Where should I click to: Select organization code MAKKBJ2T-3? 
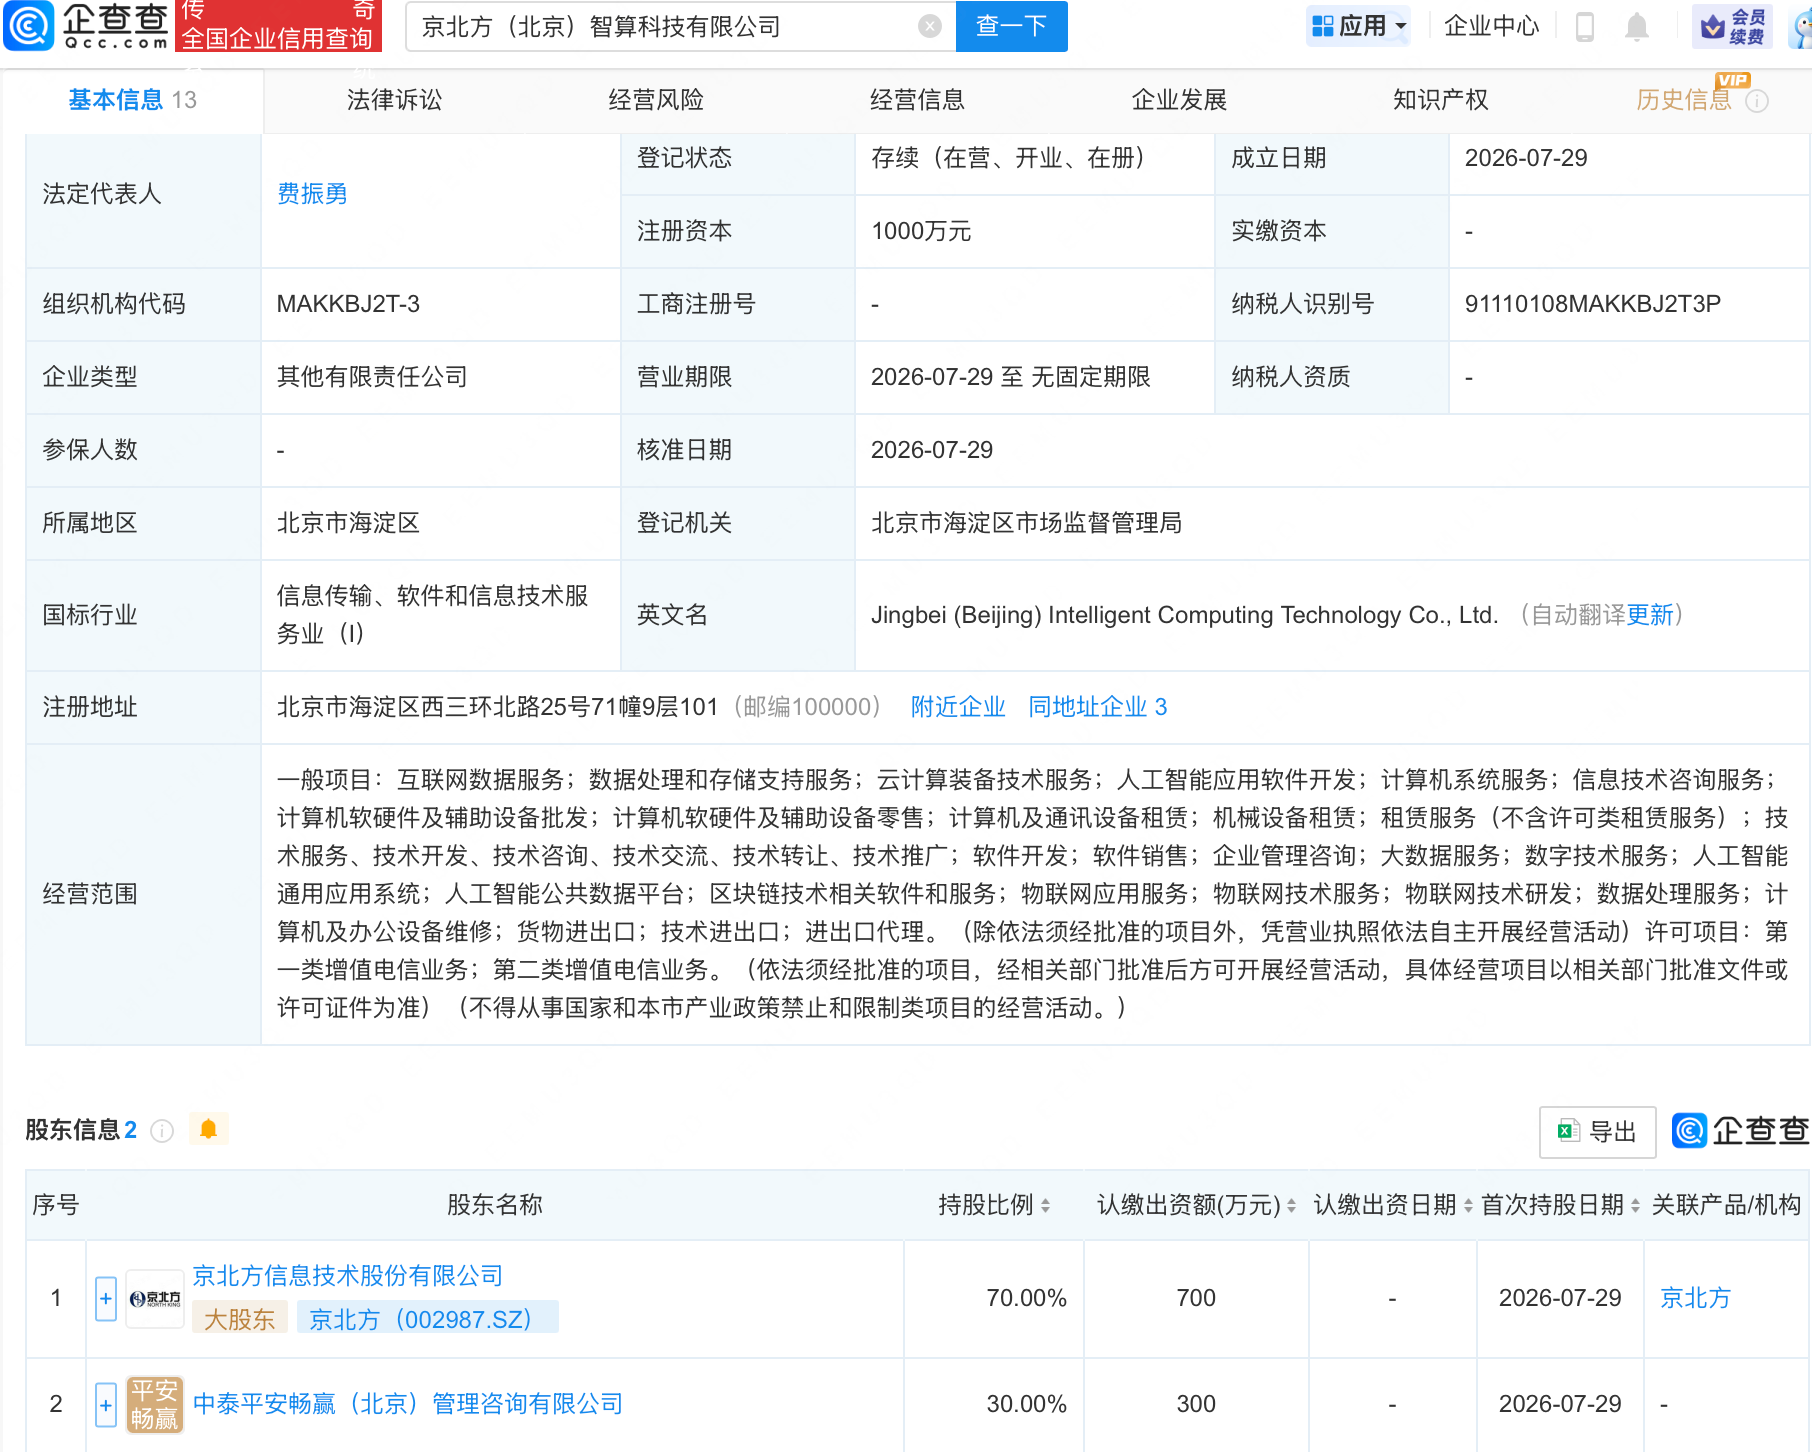(348, 304)
